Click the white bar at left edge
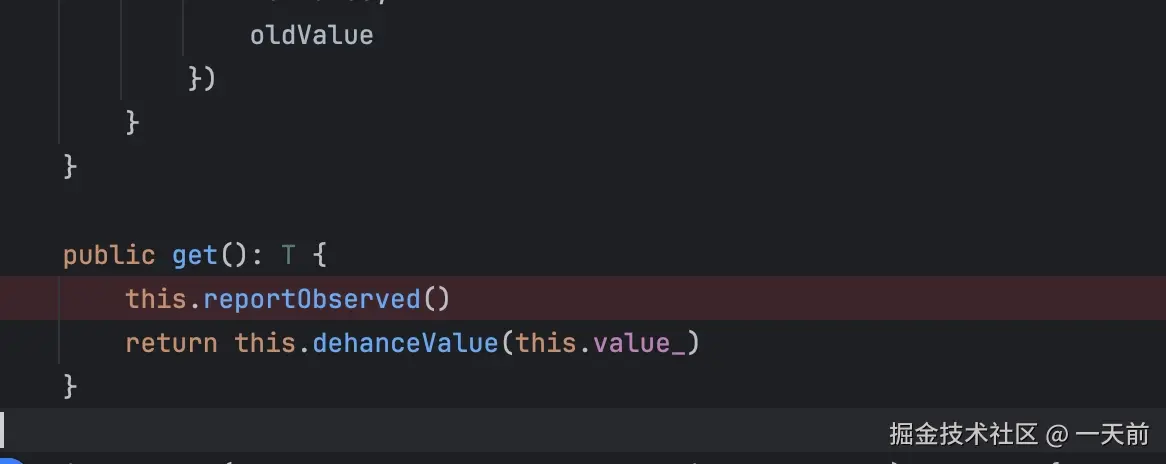The height and width of the screenshot is (464, 1166). 3,429
